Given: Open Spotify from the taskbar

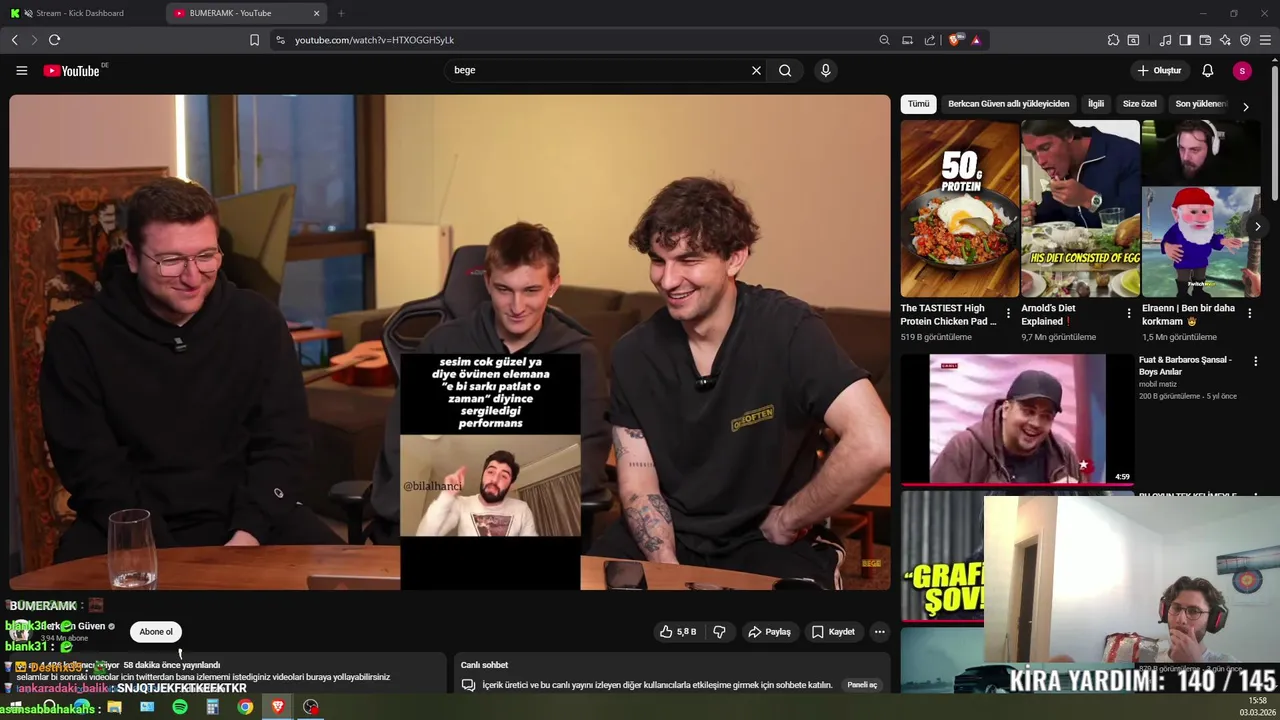Looking at the screenshot, I should [180, 707].
